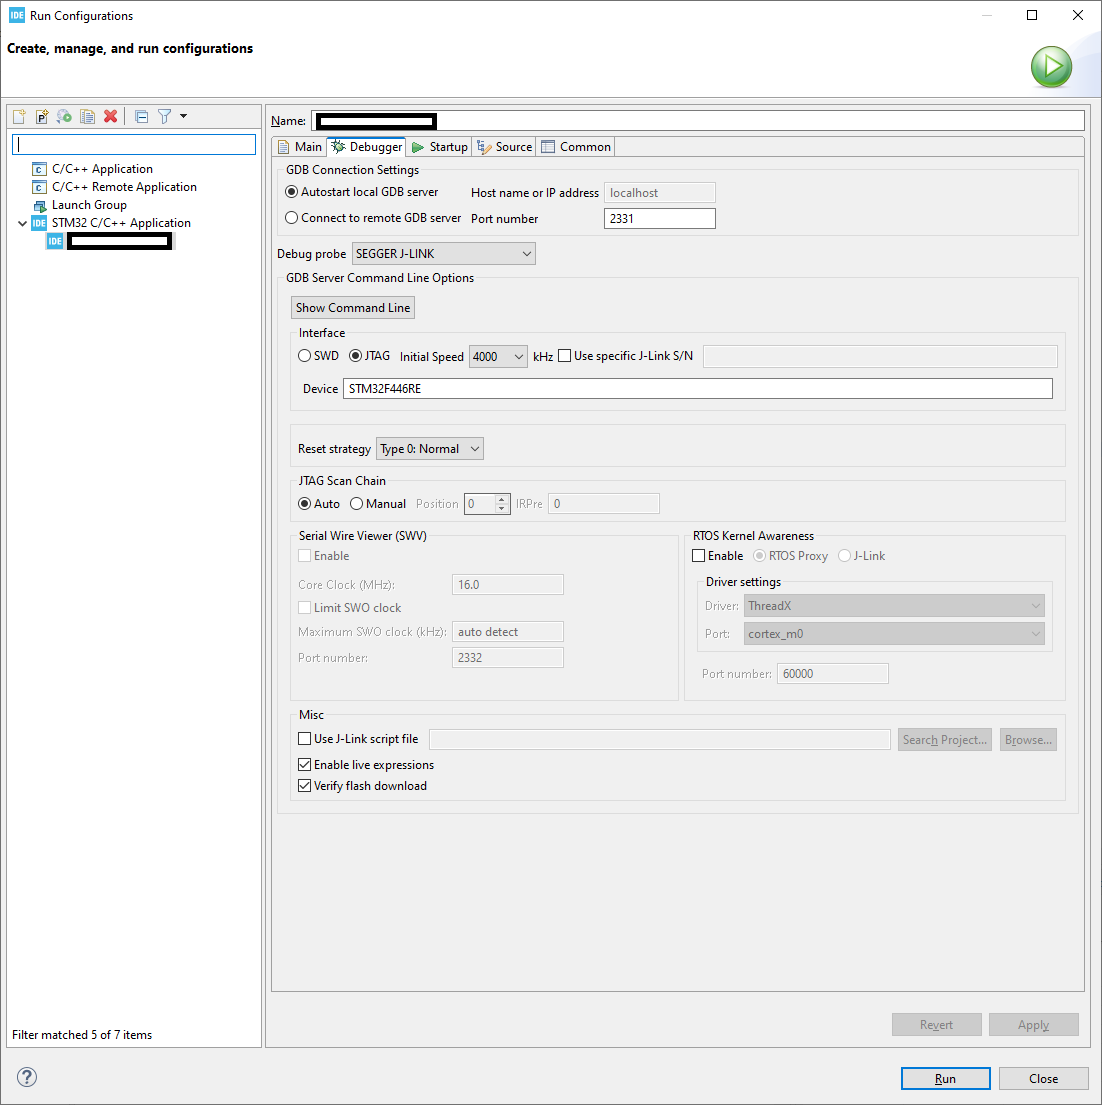Click the new prototype icon
The image size is (1102, 1105).
41,116
